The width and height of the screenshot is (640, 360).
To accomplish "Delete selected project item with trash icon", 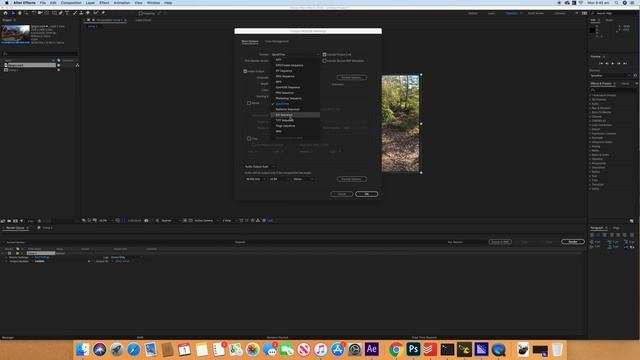I will [x=39, y=221].
